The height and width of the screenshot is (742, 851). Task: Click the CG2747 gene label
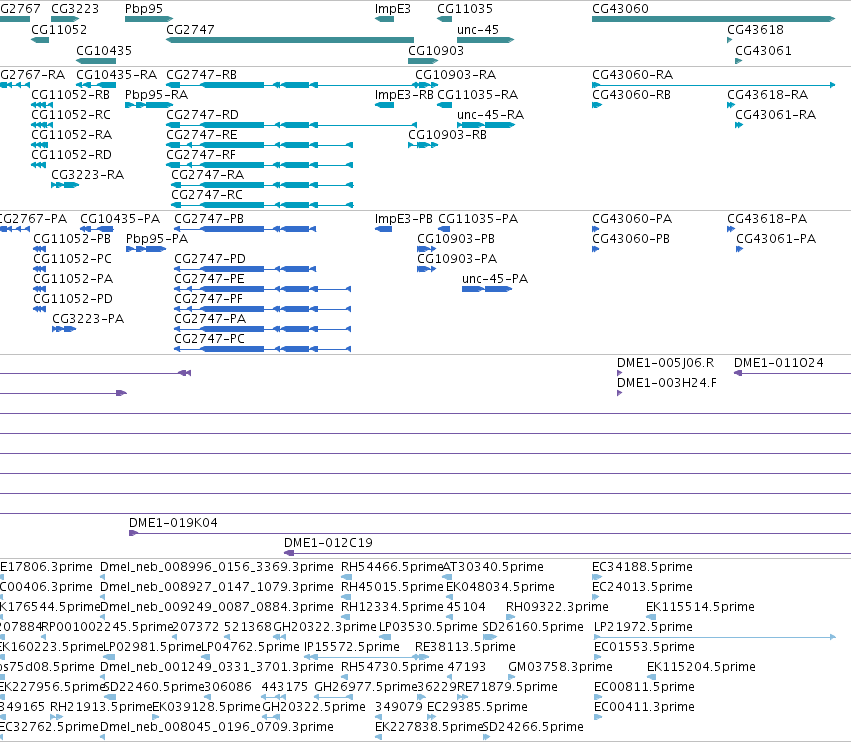coord(190,29)
